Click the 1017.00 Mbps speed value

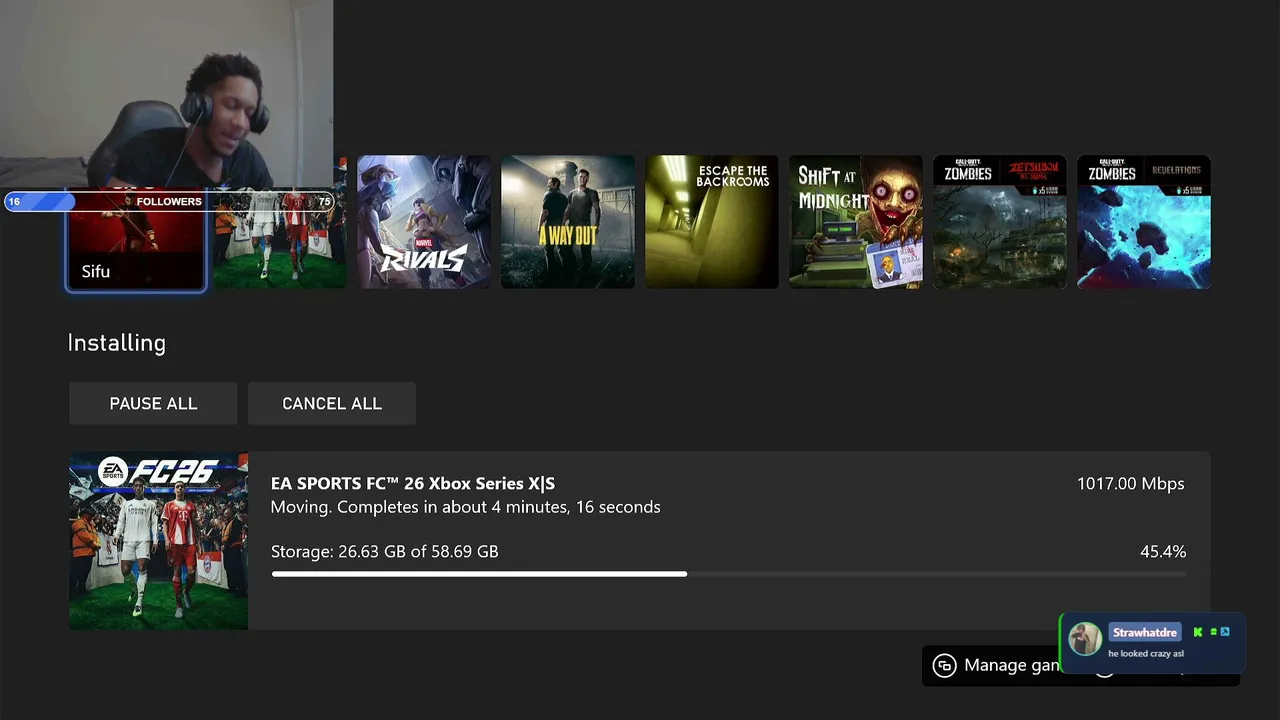(1130, 483)
